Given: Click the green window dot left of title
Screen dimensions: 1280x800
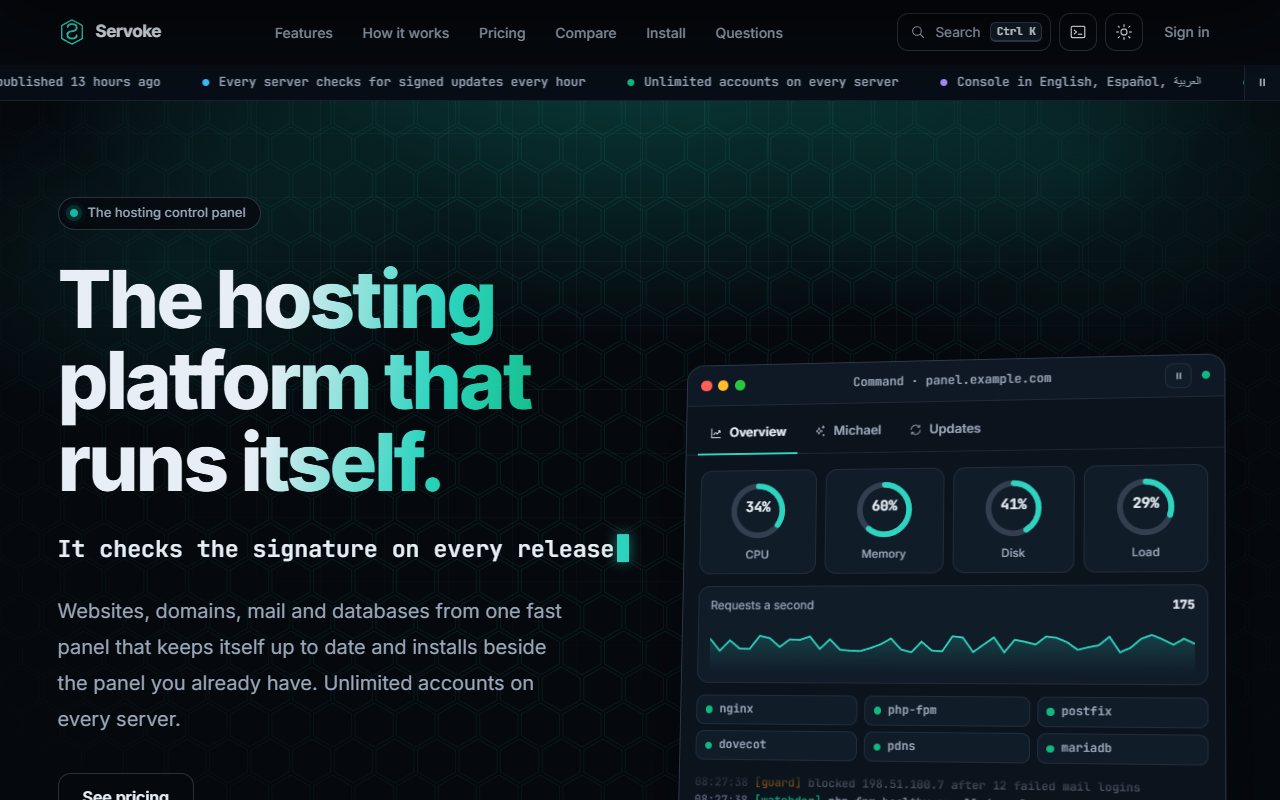Looking at the screenshot, I should coord(740,385).
